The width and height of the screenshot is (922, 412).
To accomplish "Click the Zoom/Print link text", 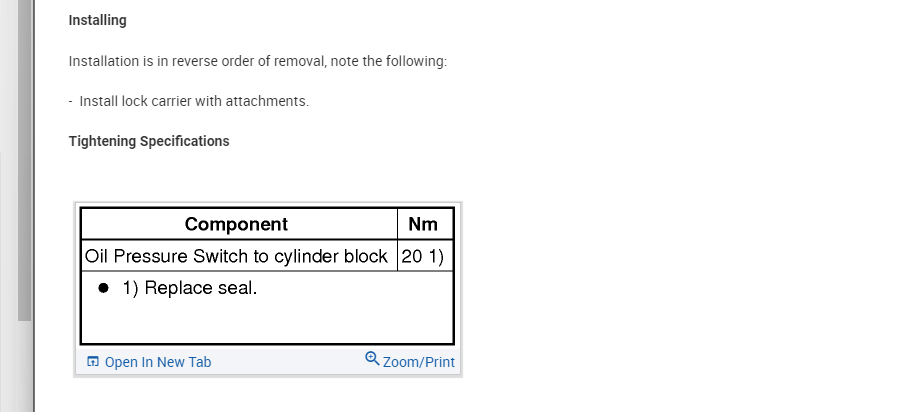I will (x=418, y=362).
